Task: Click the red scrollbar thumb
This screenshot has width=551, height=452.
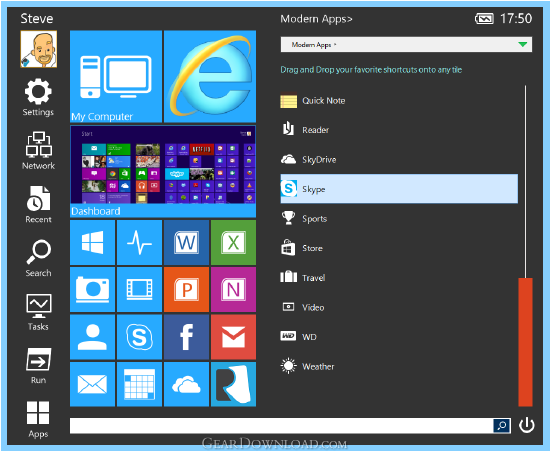Action: click(x=525, y=342)
